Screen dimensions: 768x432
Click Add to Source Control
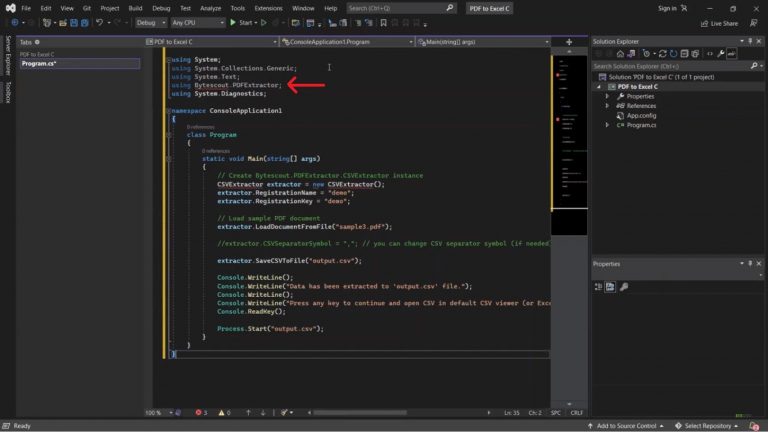pos(625,426)
